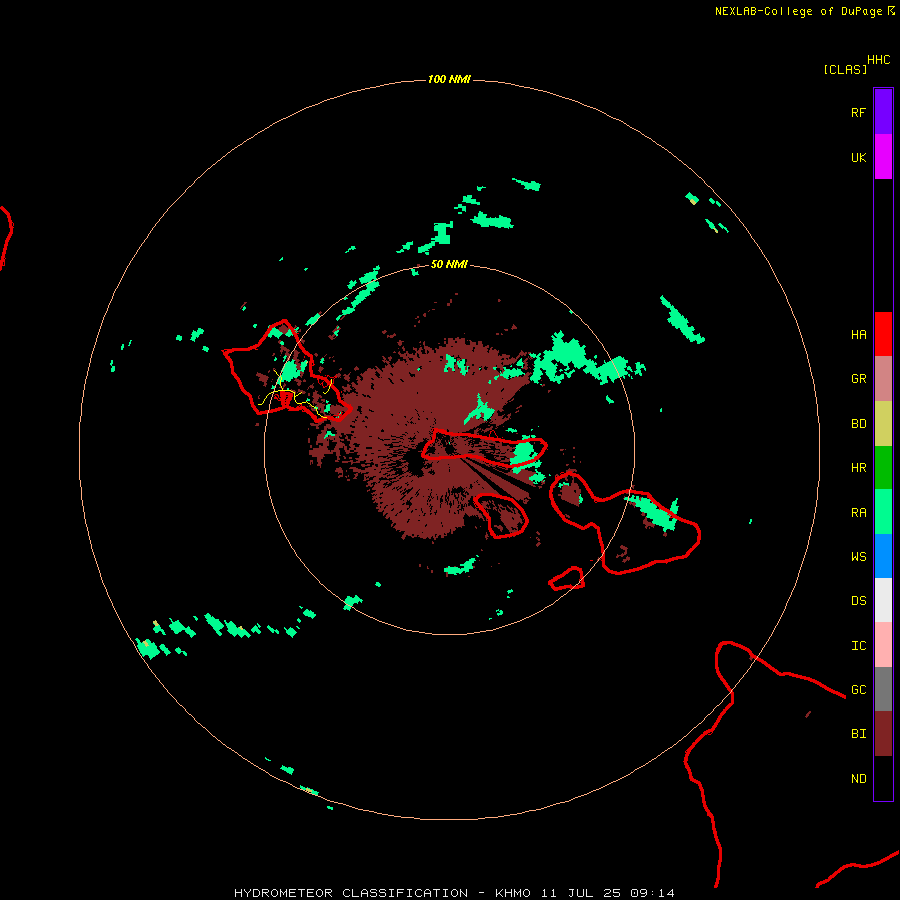Click the HA red legend swatch
900x900 pixels.
pos(883,334)
